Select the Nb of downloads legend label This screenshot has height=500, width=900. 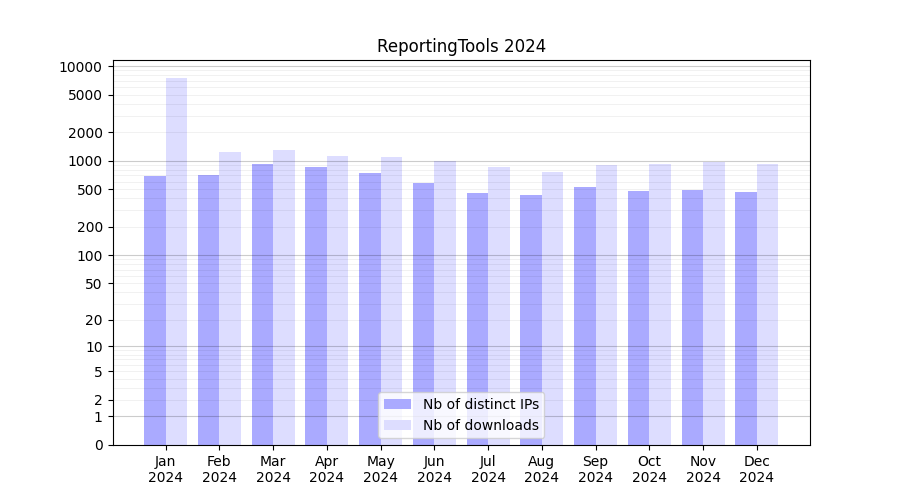pyautogui.click(x=480, y=425)
